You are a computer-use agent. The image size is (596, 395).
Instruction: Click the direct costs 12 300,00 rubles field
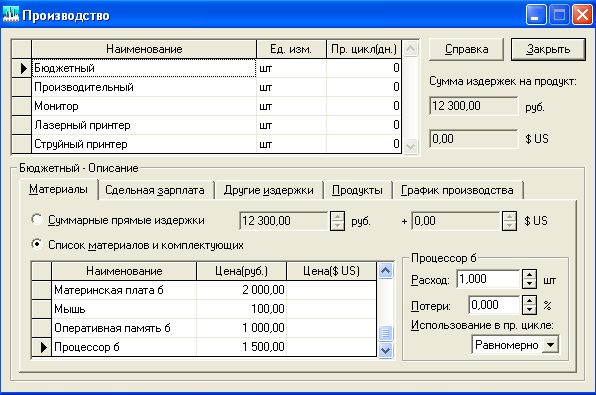(283, 221)
